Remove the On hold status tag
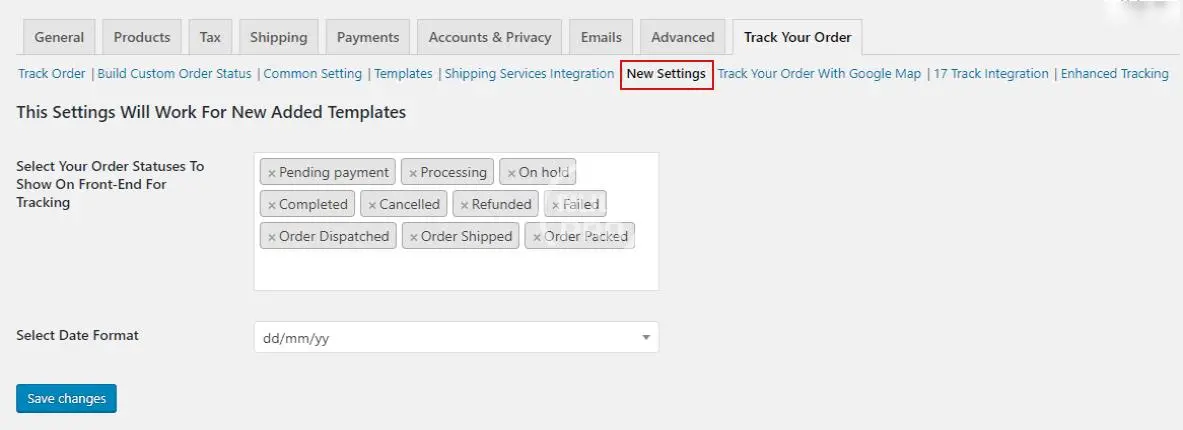Screen dimensions: 1183x430 click(511, 173)
